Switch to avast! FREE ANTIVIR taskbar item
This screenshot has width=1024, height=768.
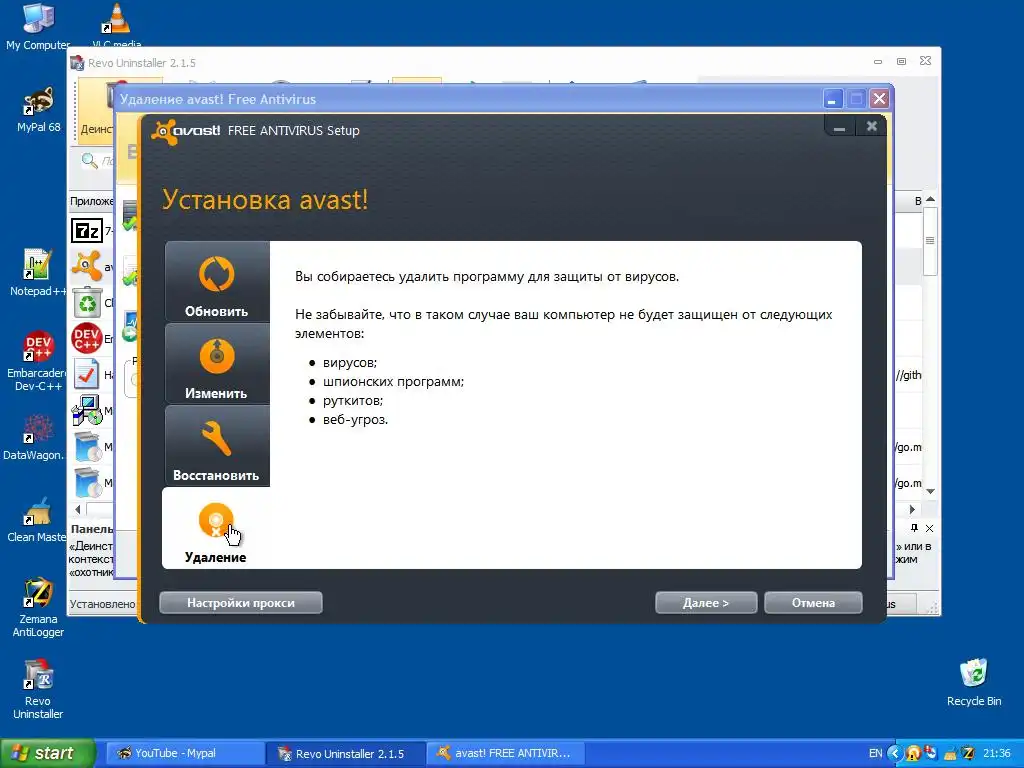pyautogui.click(x=505, y=754)
